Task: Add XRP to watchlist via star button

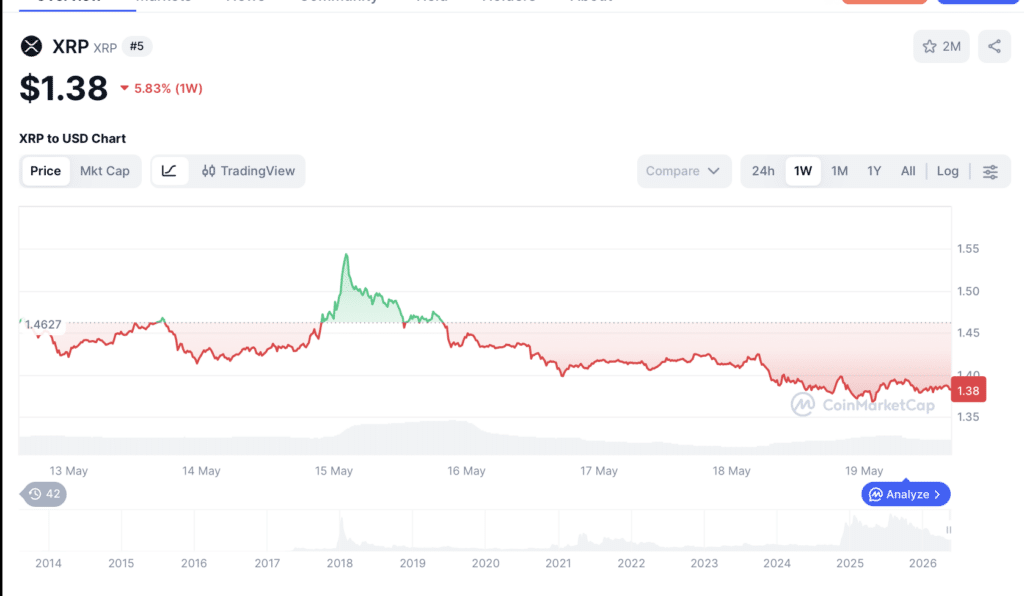Action: click(x=941, y=46)
